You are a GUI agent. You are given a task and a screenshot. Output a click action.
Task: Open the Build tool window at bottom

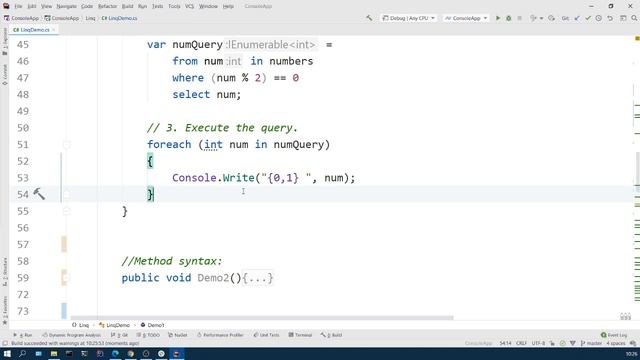click(x=331, y=335)
